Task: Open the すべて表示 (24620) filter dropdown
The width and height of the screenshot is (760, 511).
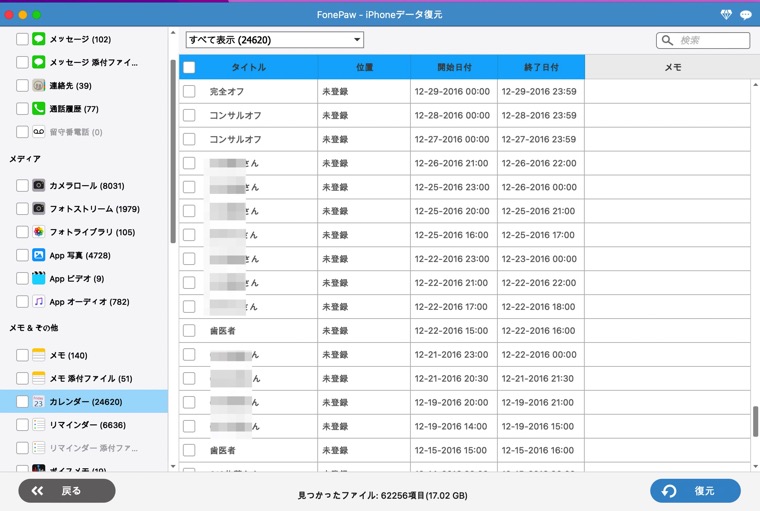Action: (x=275, y=40)
